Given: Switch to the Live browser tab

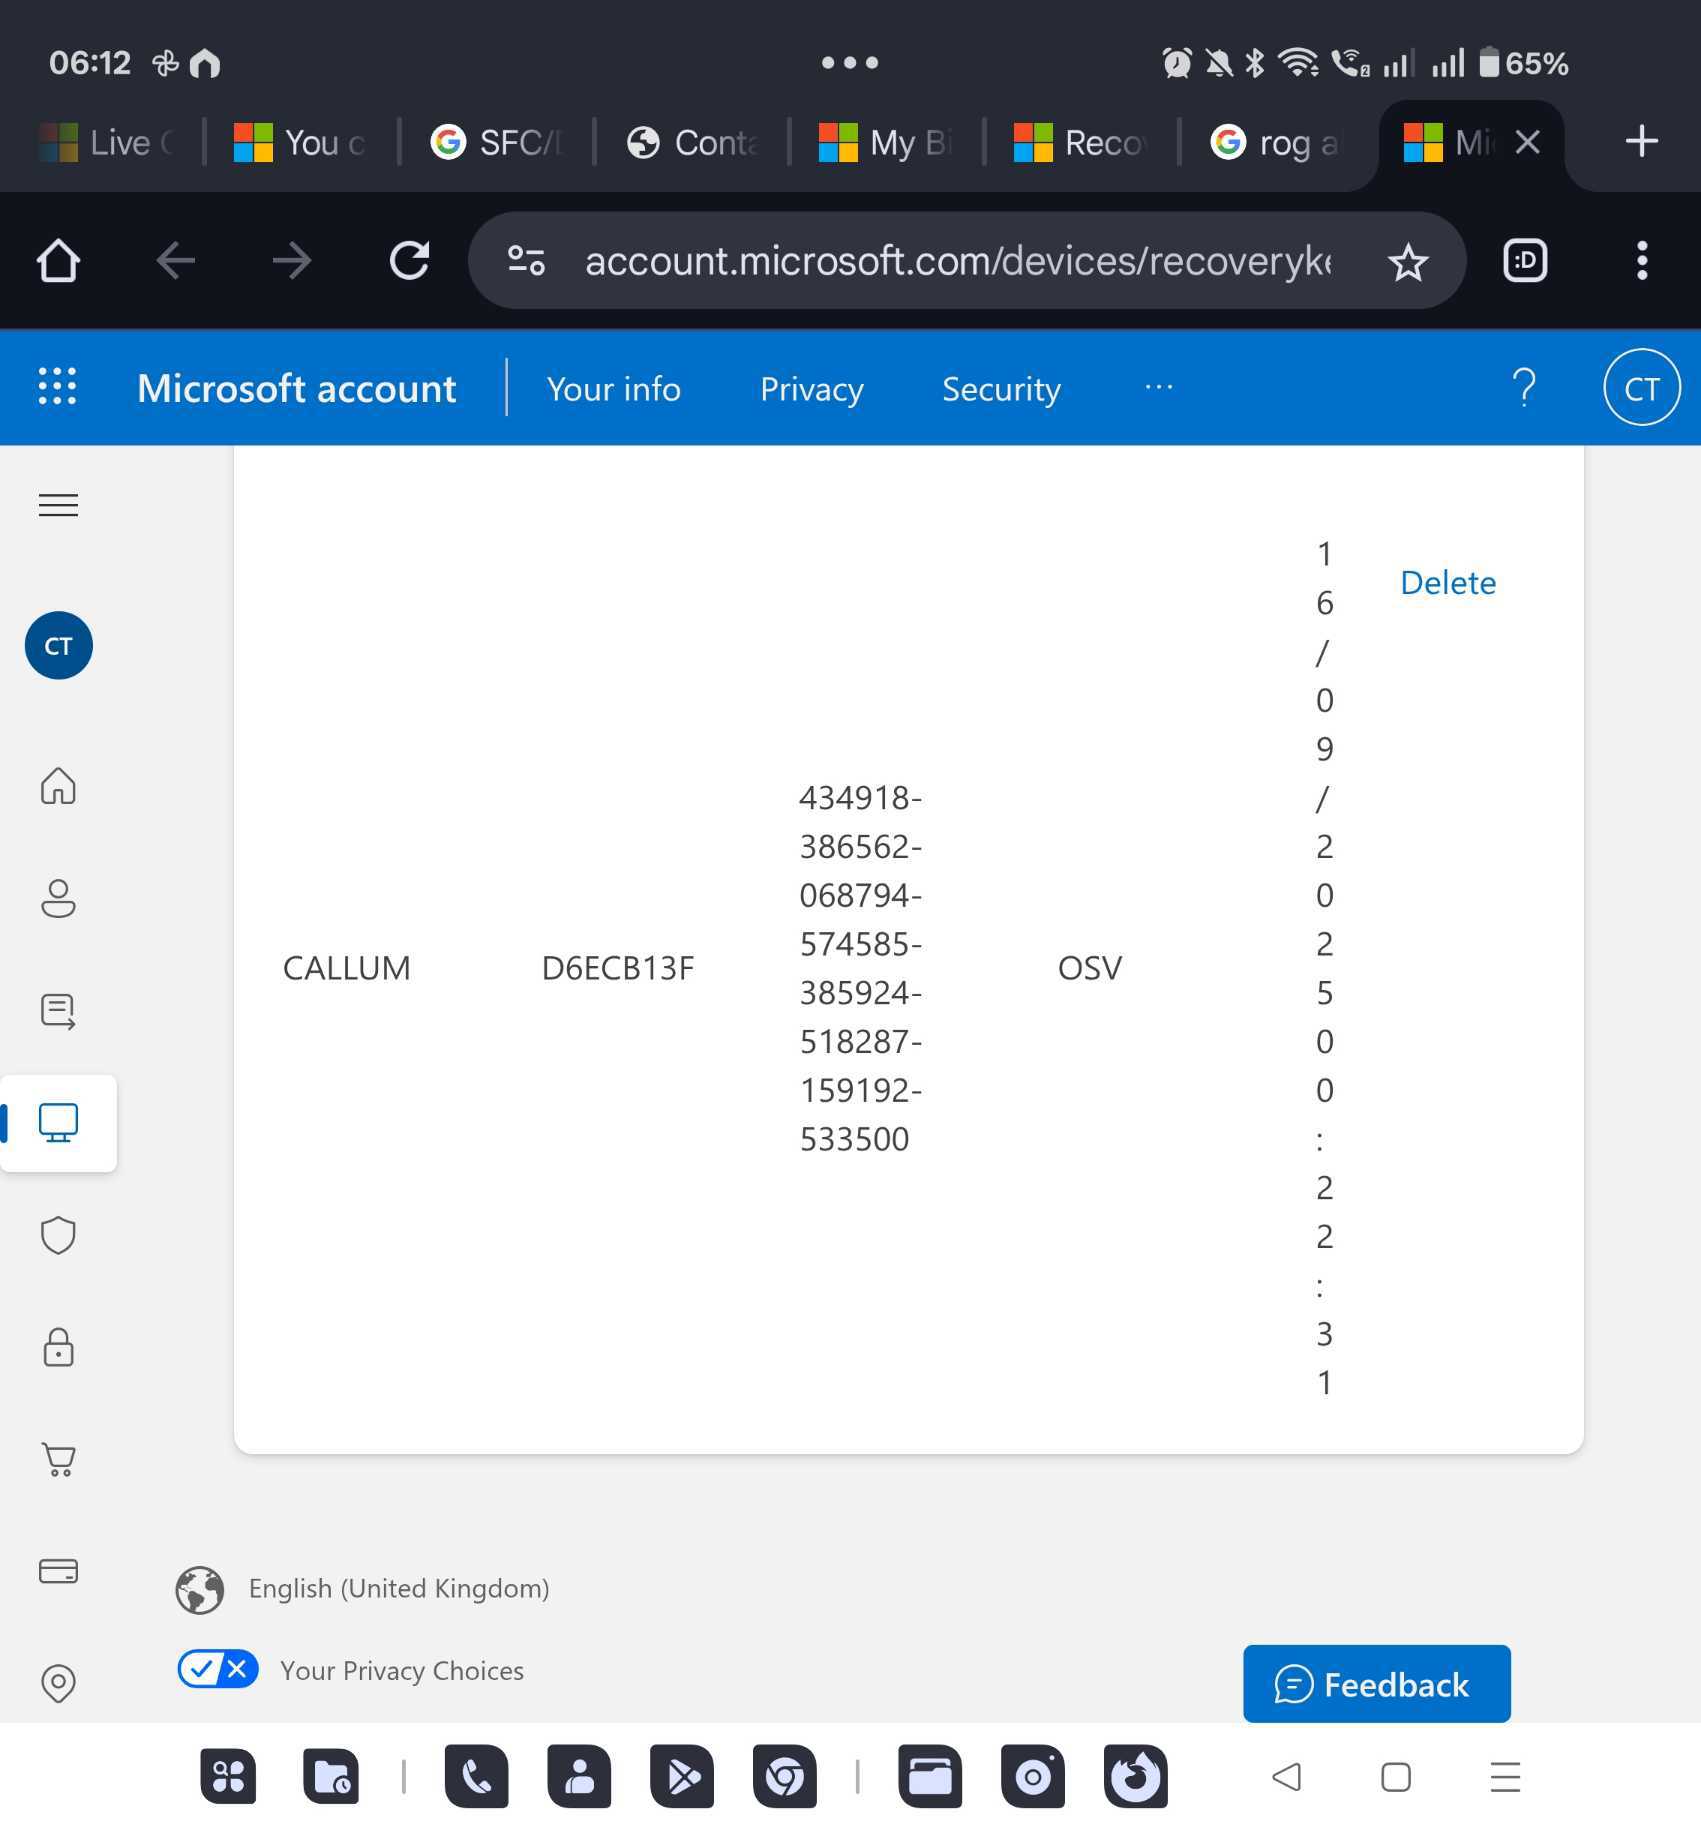Looking at the screenshot, I should pos(105,142).
